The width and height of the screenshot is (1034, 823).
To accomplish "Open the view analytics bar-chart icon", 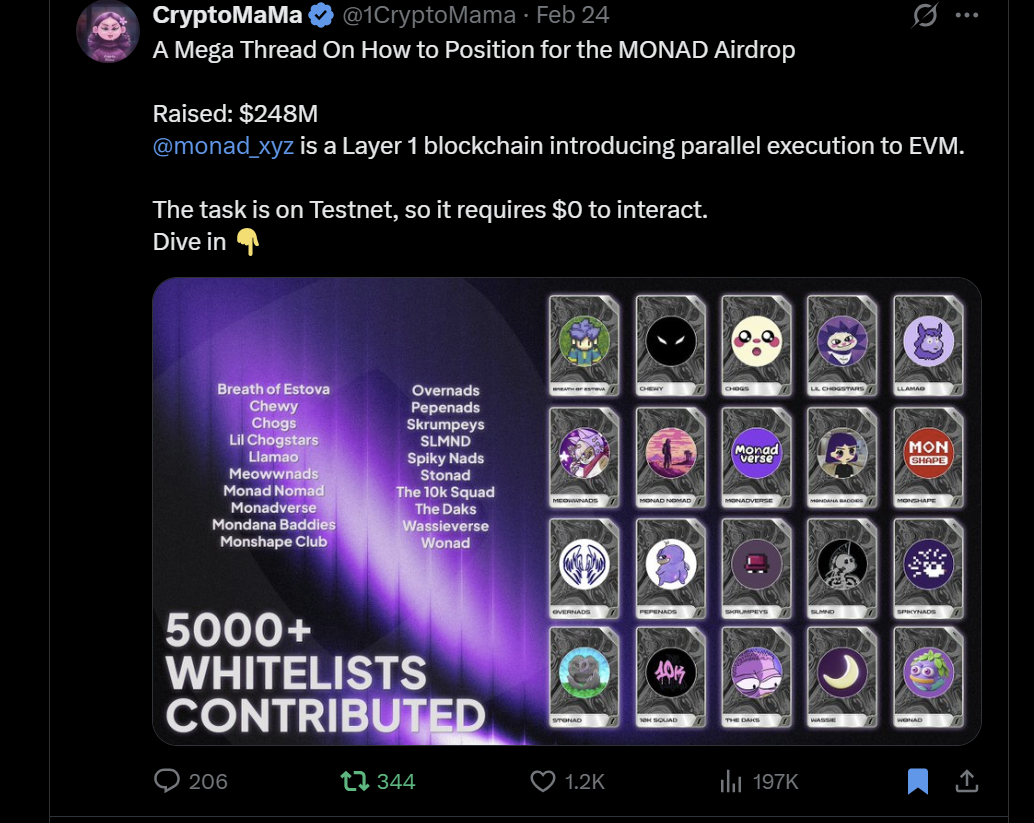I will tap(731, 781).
